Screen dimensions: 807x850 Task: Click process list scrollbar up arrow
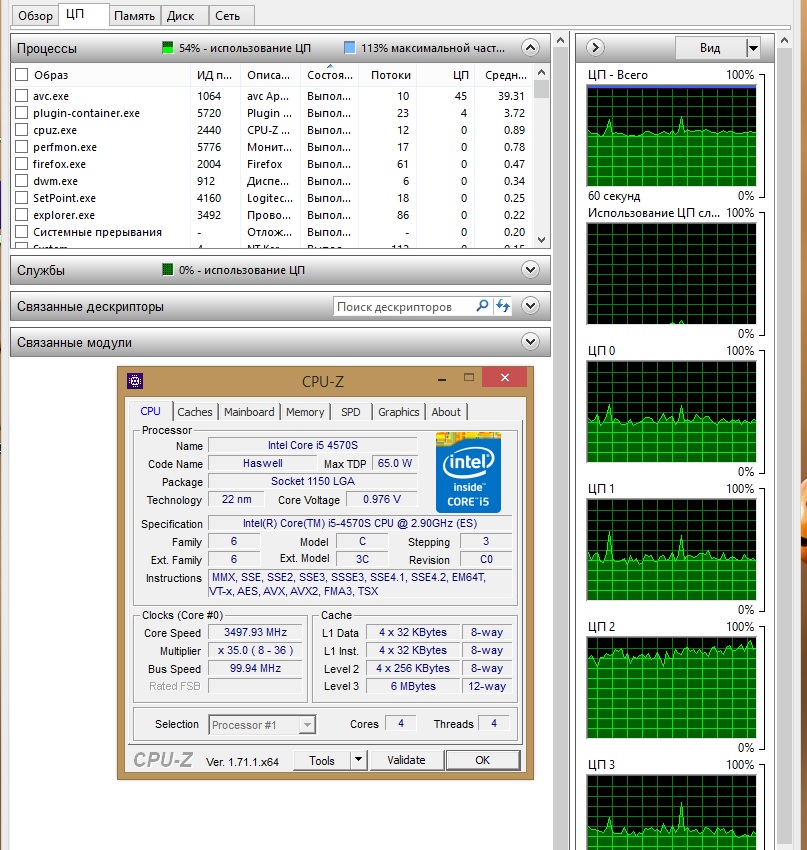point(541,72)
